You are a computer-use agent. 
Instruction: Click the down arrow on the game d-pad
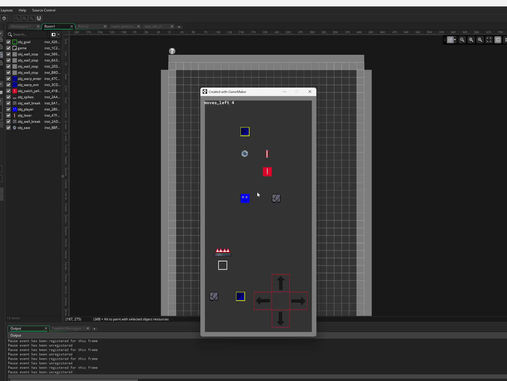click(x=281, y=319)
